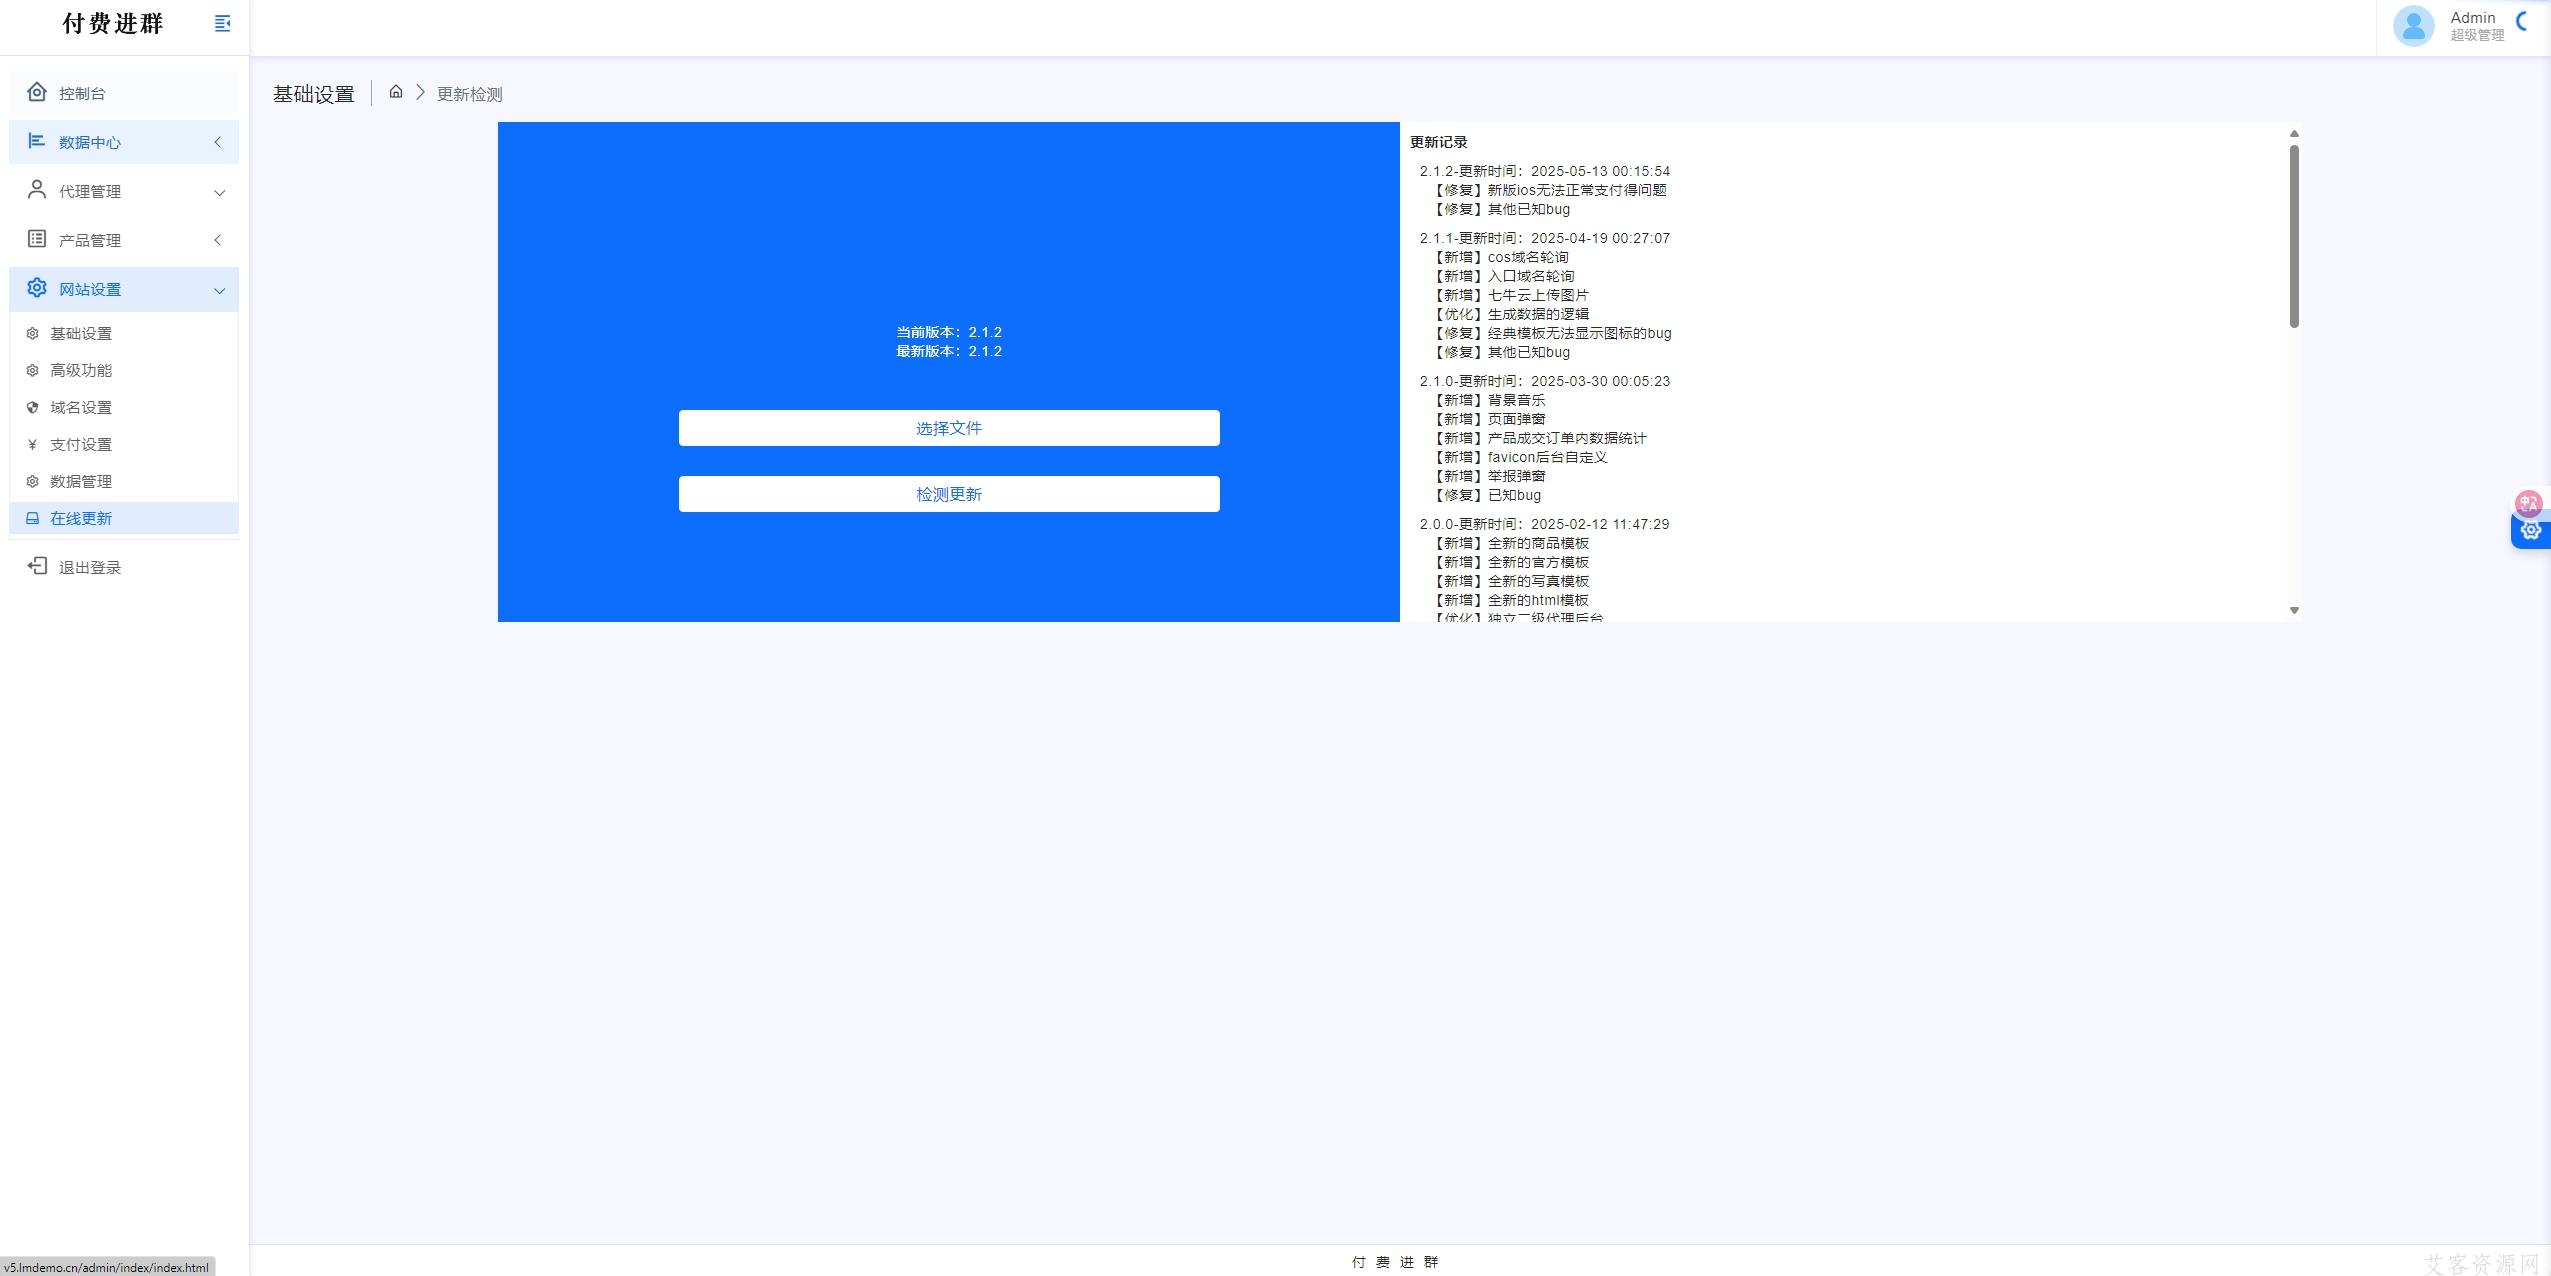Screen dimensions: 2551x1276
Task: Open 支付设置 with yen icon
Action: click(81, 445)
